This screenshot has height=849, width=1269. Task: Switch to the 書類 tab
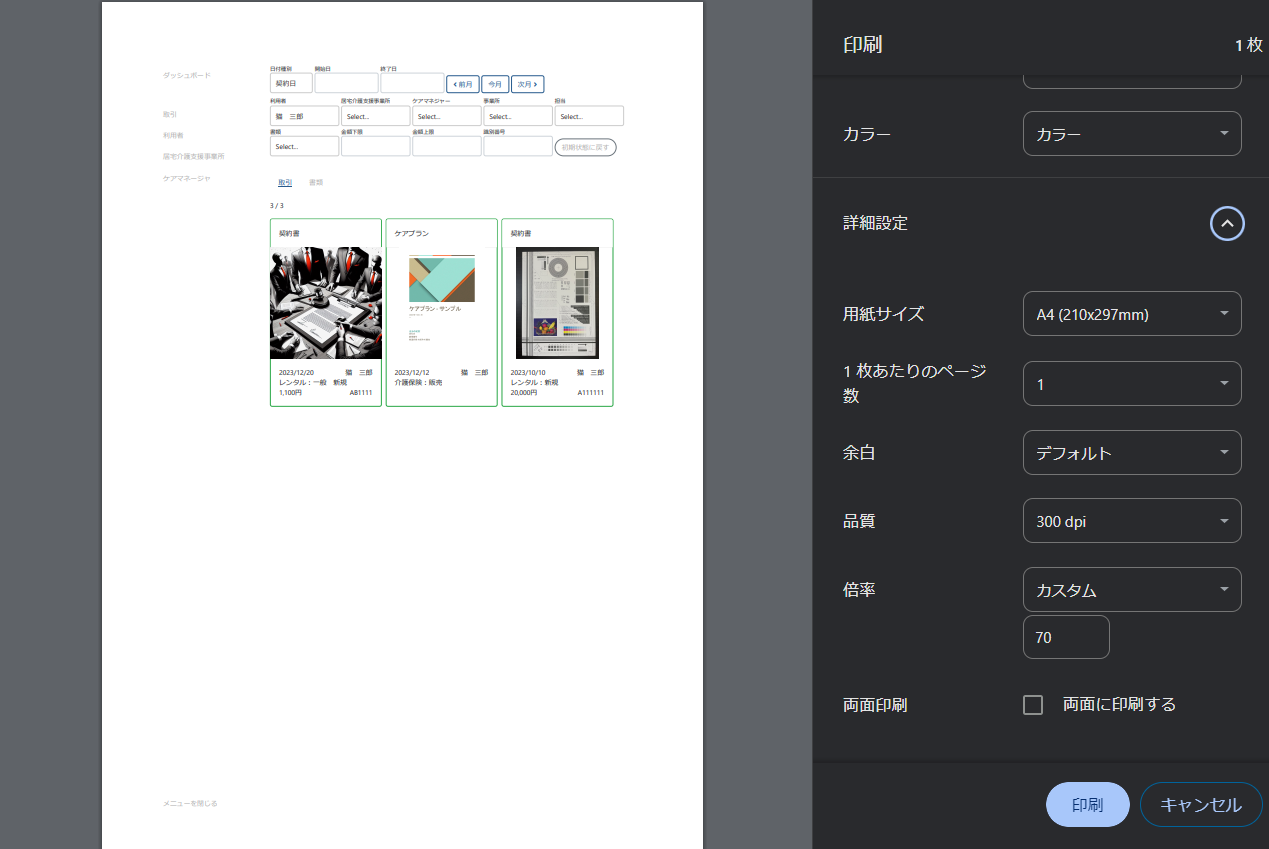(315, 183)
